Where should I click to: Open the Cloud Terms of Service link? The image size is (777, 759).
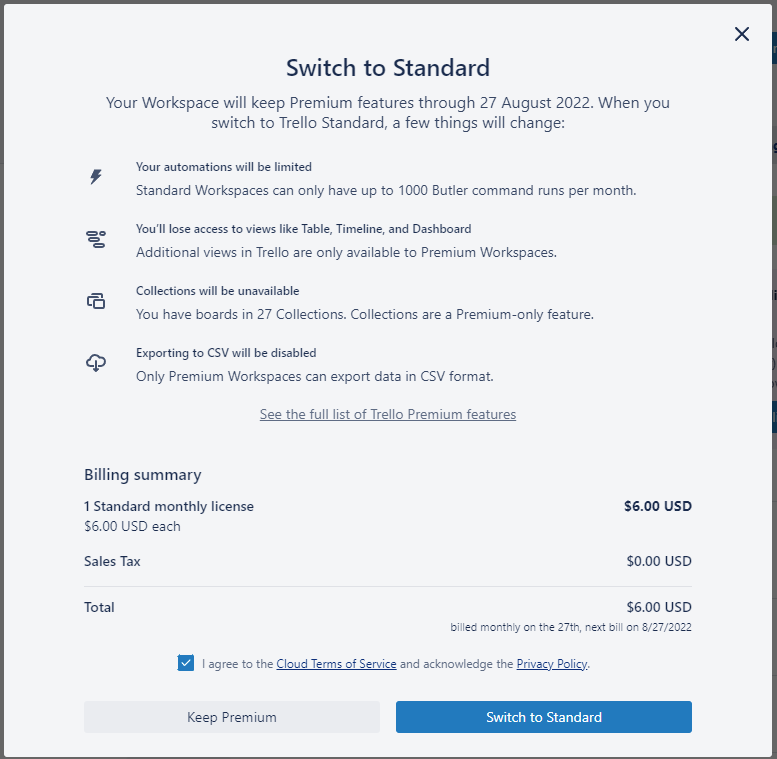[336, 664]
